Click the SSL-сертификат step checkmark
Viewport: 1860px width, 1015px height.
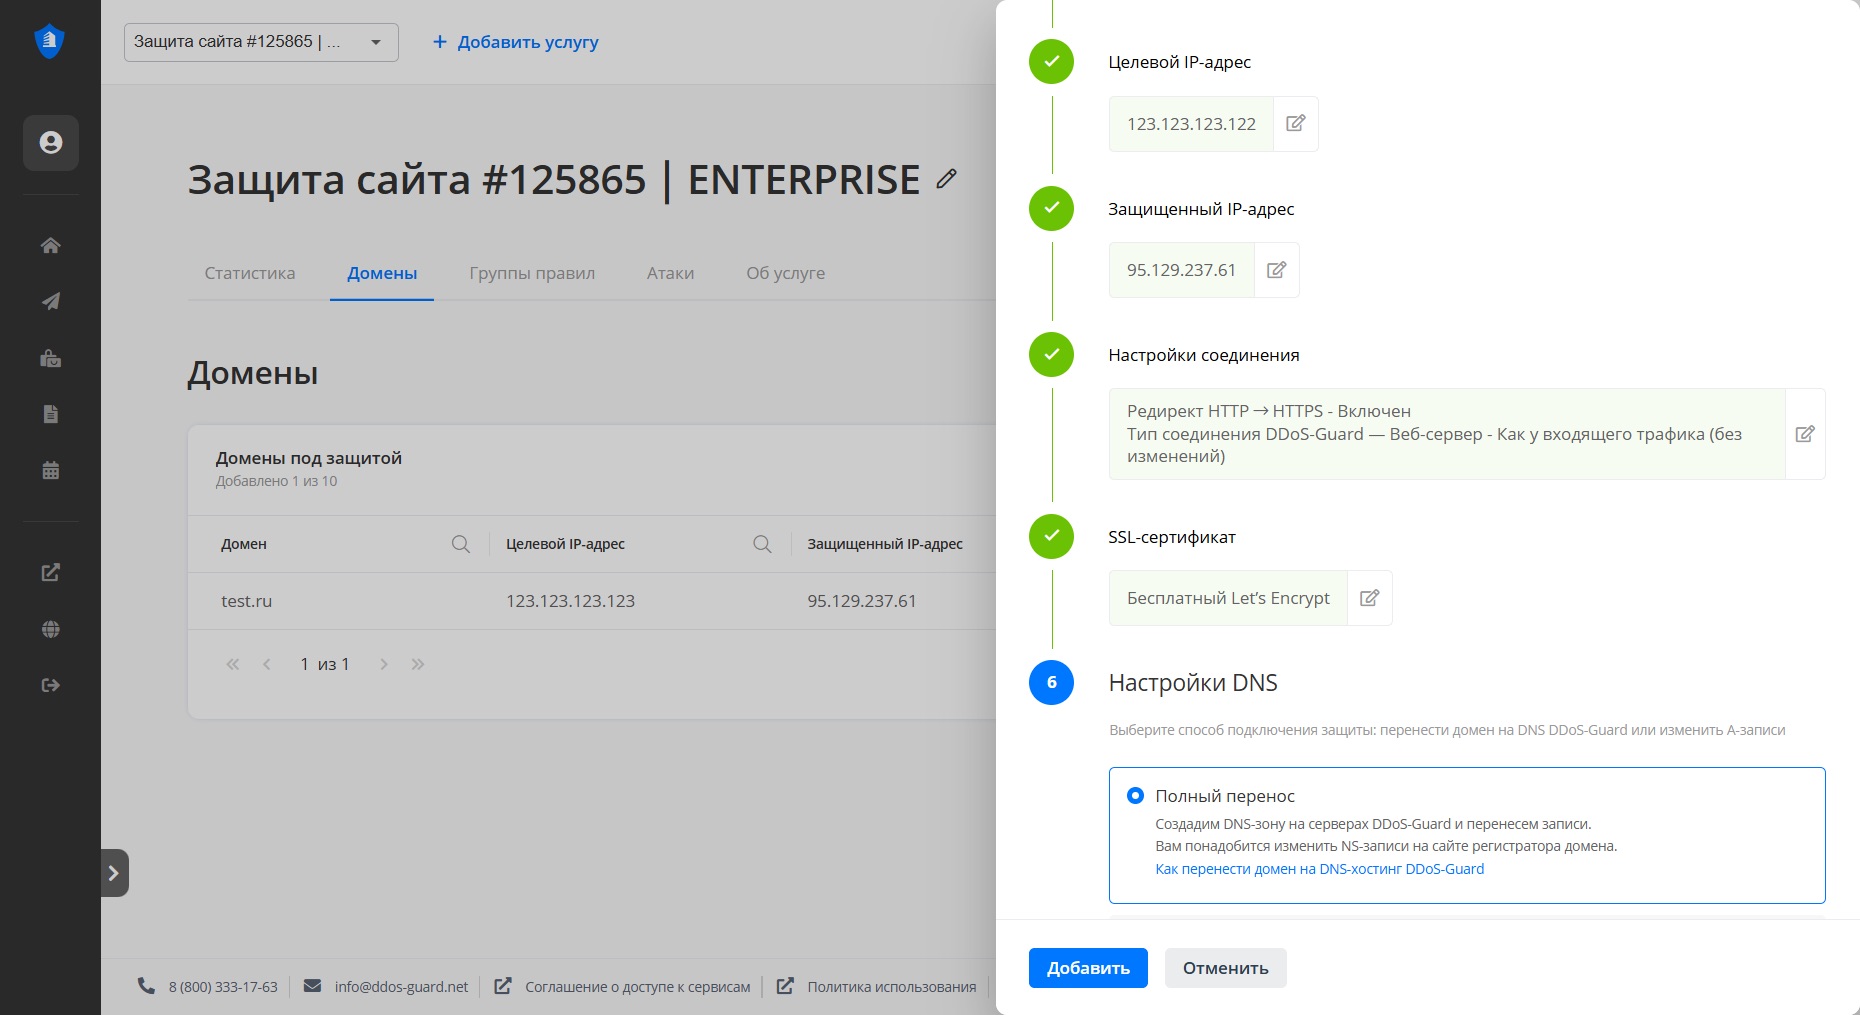click(1051, 536)
